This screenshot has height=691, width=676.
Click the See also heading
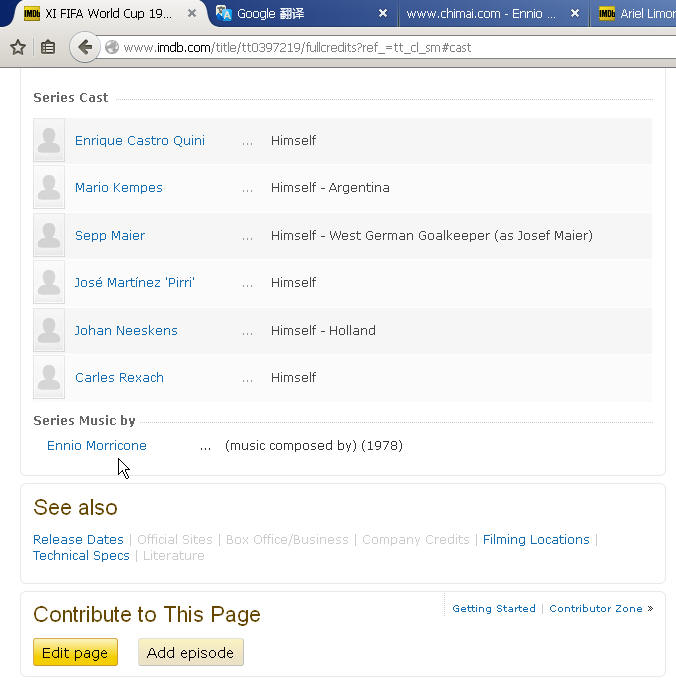click(75, 507)
